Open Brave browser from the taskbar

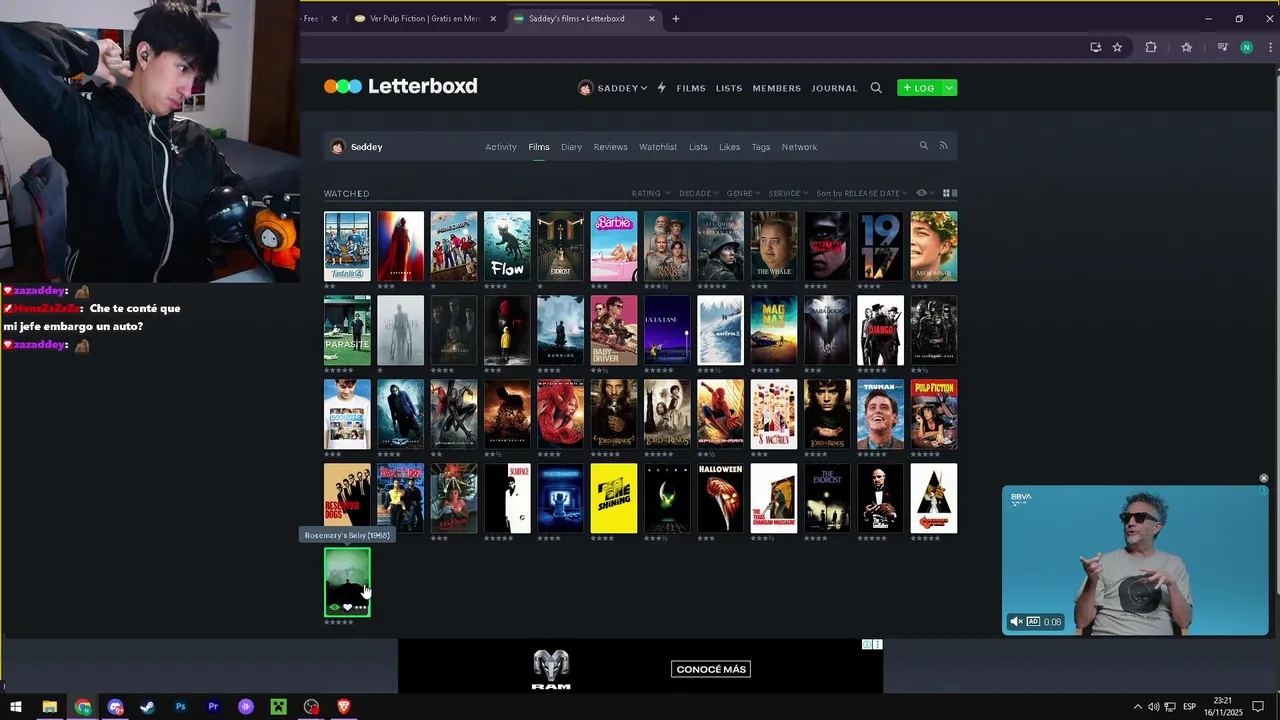(344, 707)
